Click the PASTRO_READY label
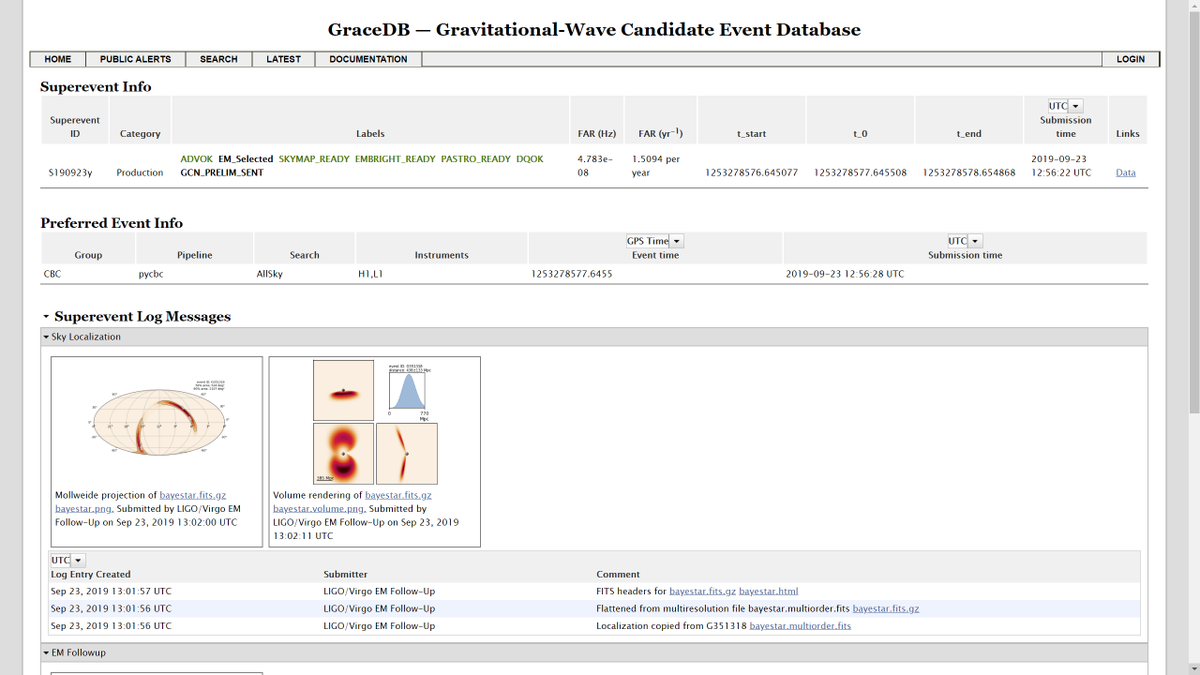 coord(475,159)
